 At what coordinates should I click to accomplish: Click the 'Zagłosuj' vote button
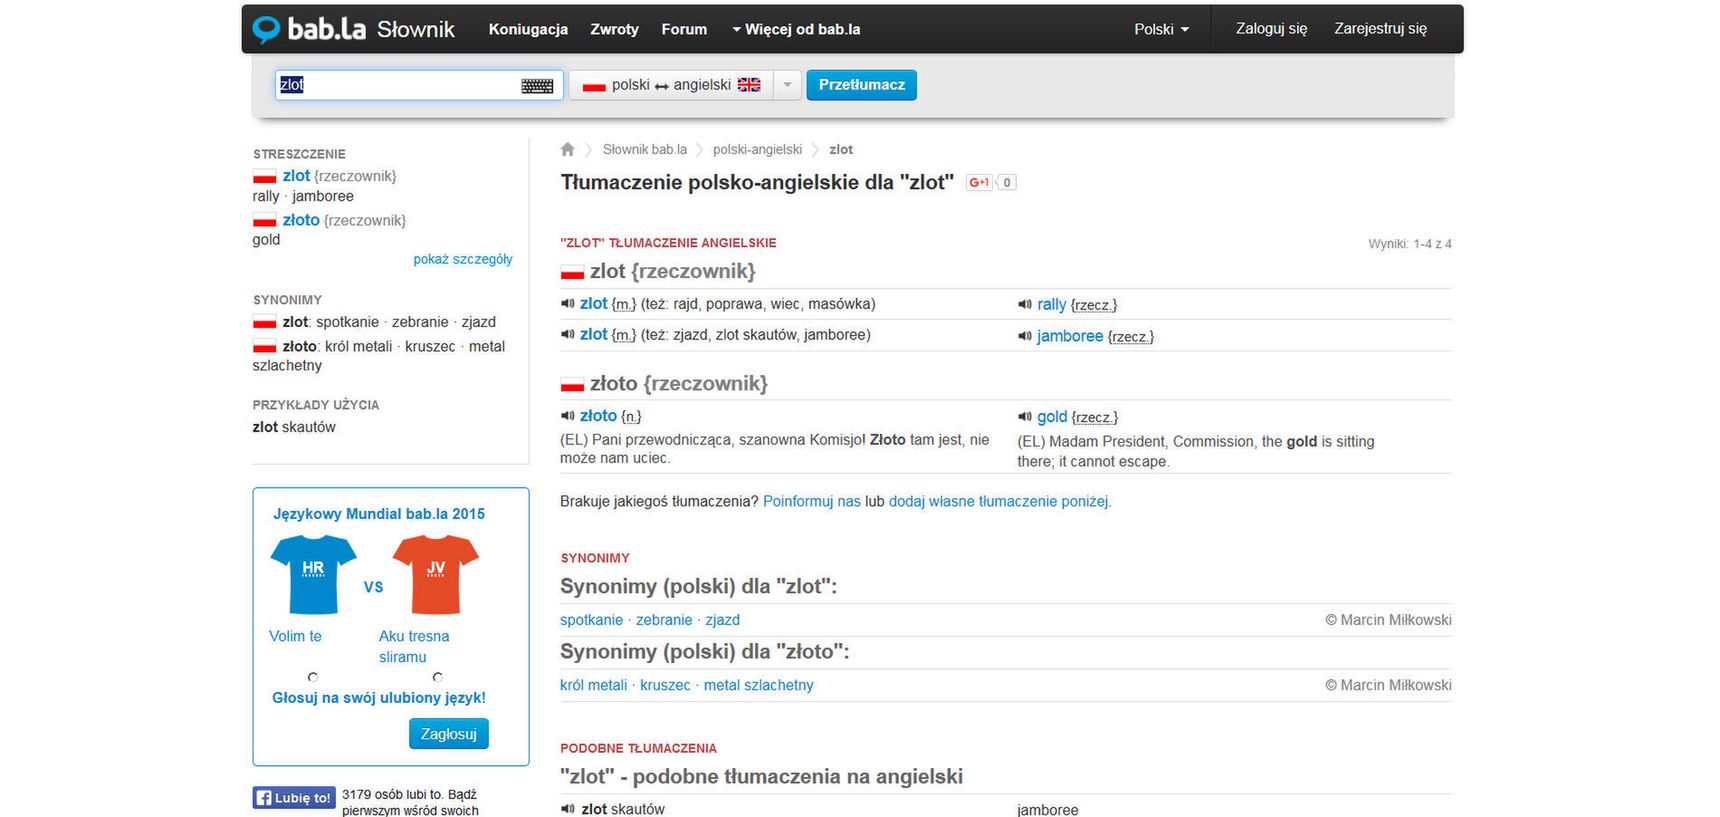tap(448, 733)
